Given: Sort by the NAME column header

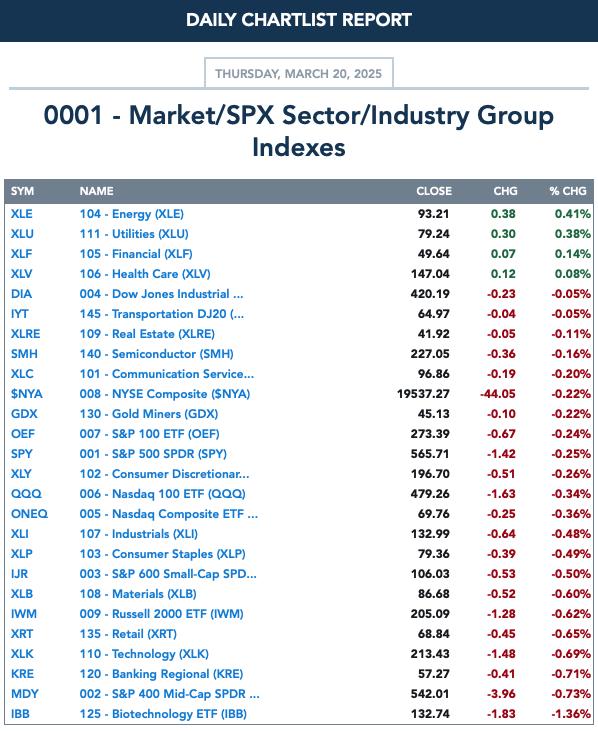Looking at the screenshot, I should click(x=96, y=191).
